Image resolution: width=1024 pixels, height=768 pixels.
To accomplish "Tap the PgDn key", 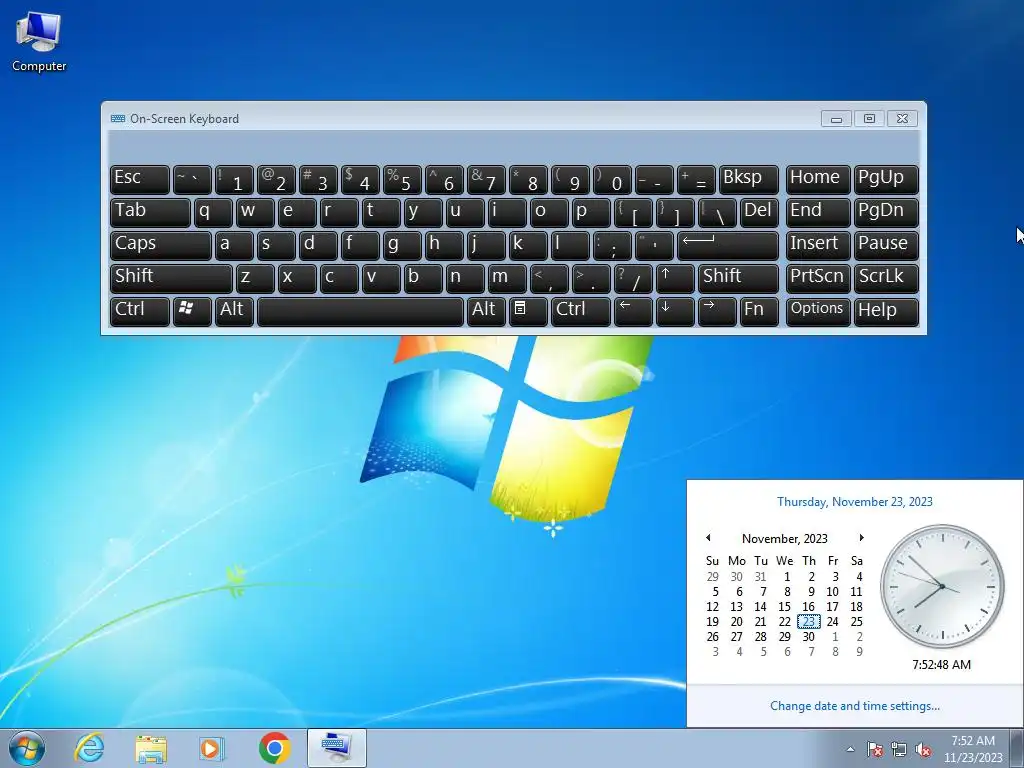I will 886,212.
